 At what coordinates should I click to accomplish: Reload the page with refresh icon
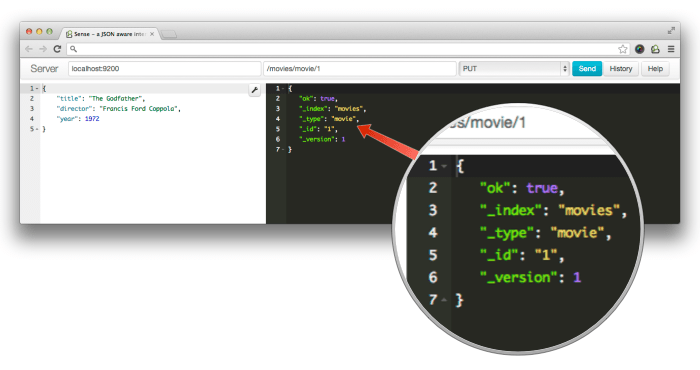coord(57,49)
